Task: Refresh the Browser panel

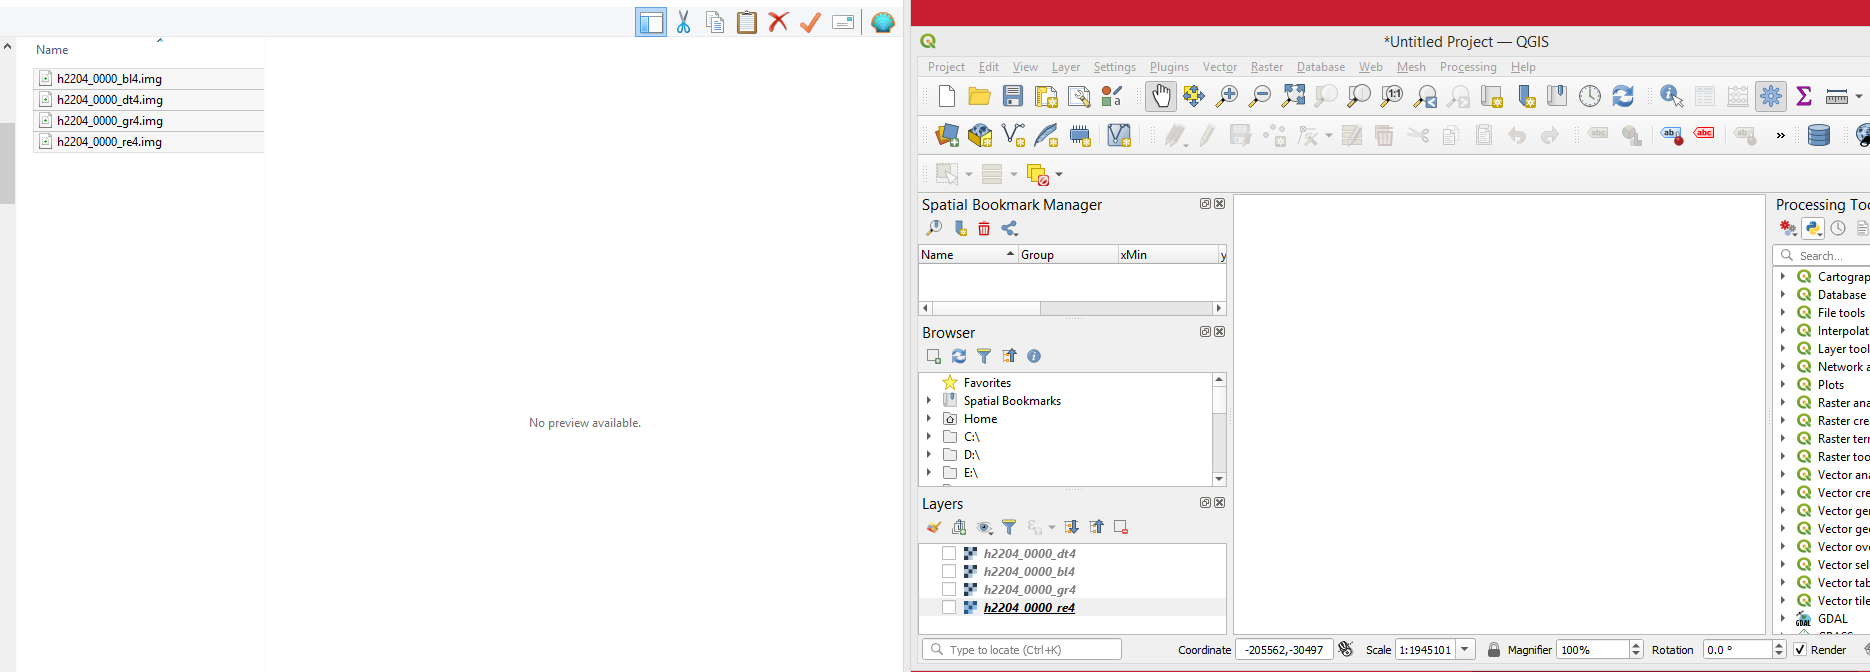Action: (x=959, y=356)
